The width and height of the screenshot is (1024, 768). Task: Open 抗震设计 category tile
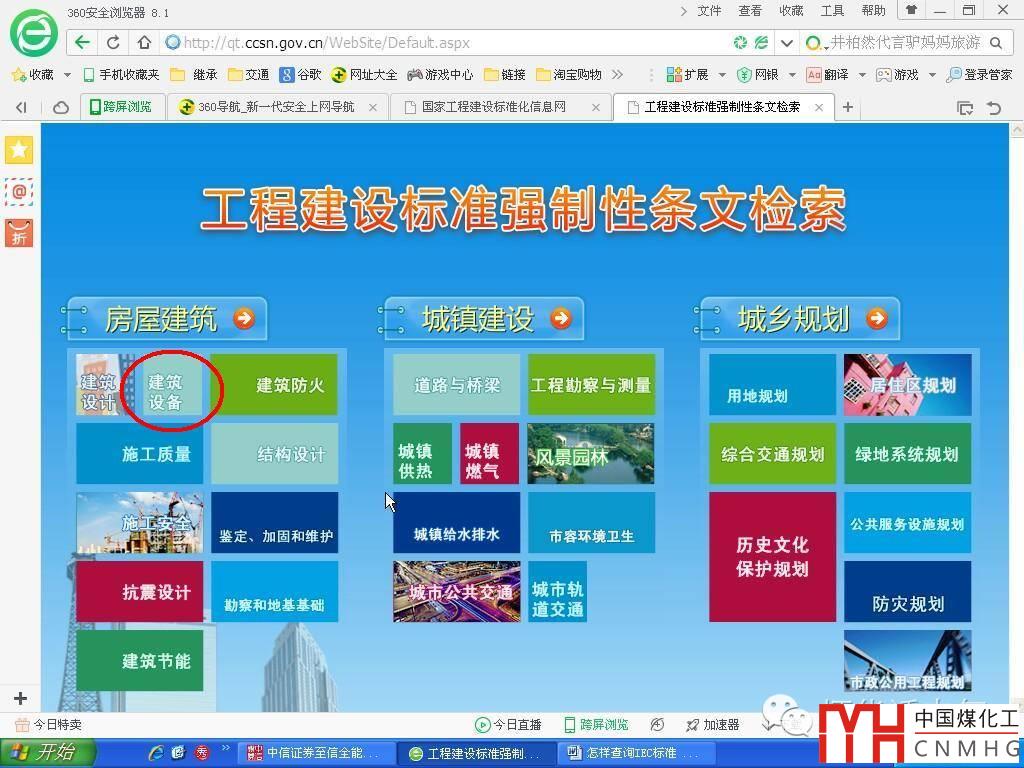click(x=140, y=592)
